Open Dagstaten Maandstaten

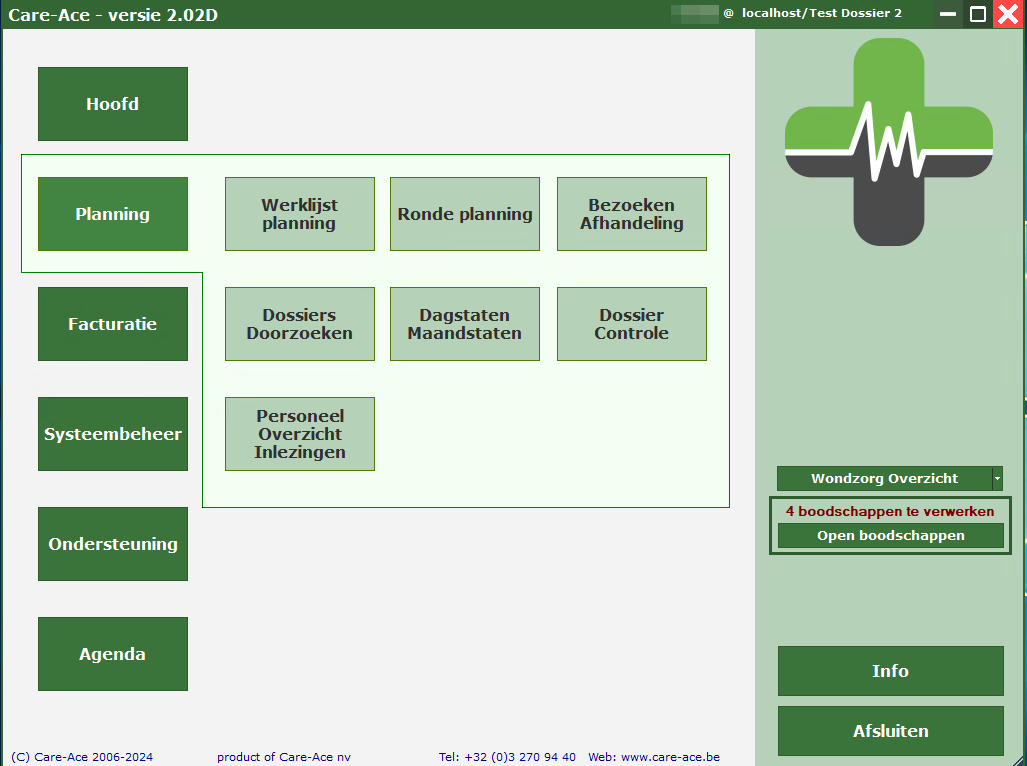465,324
